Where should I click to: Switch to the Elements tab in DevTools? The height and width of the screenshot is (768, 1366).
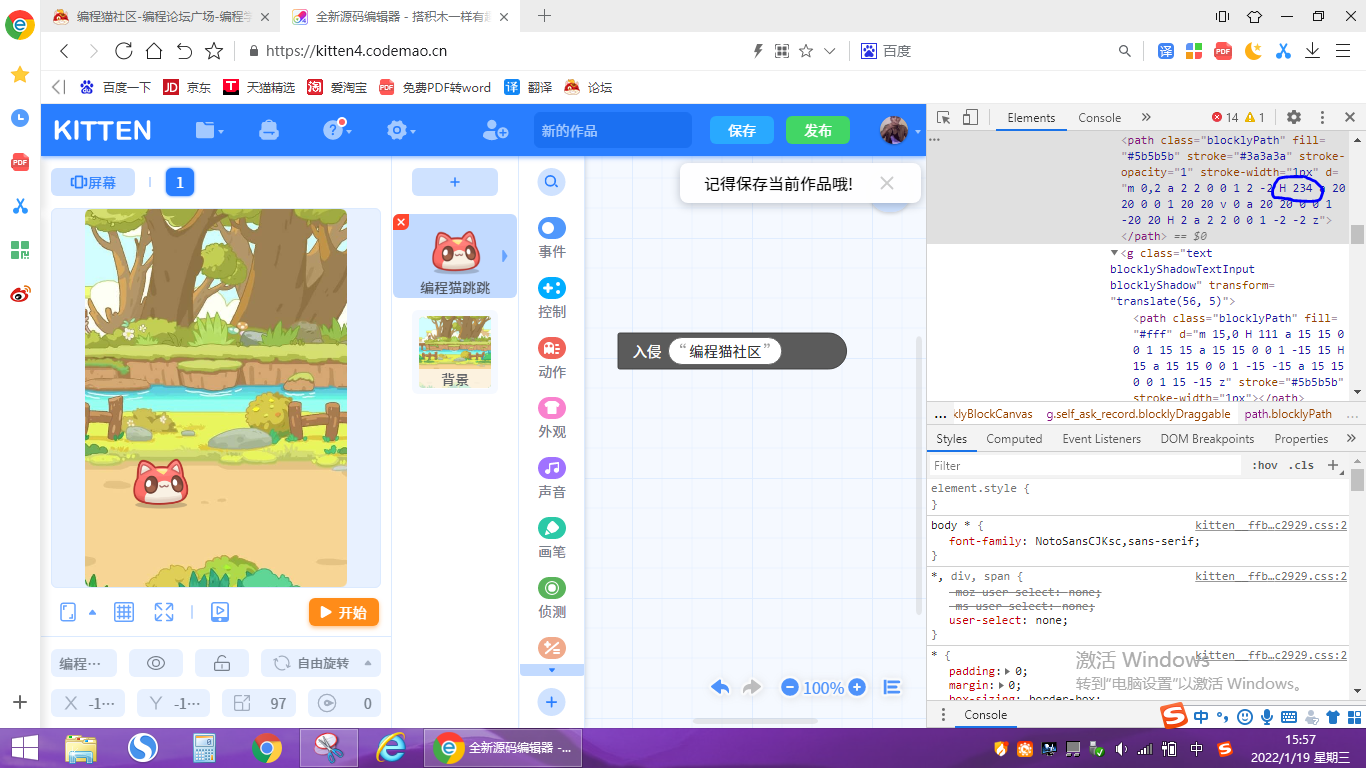tap(1031, 117)
